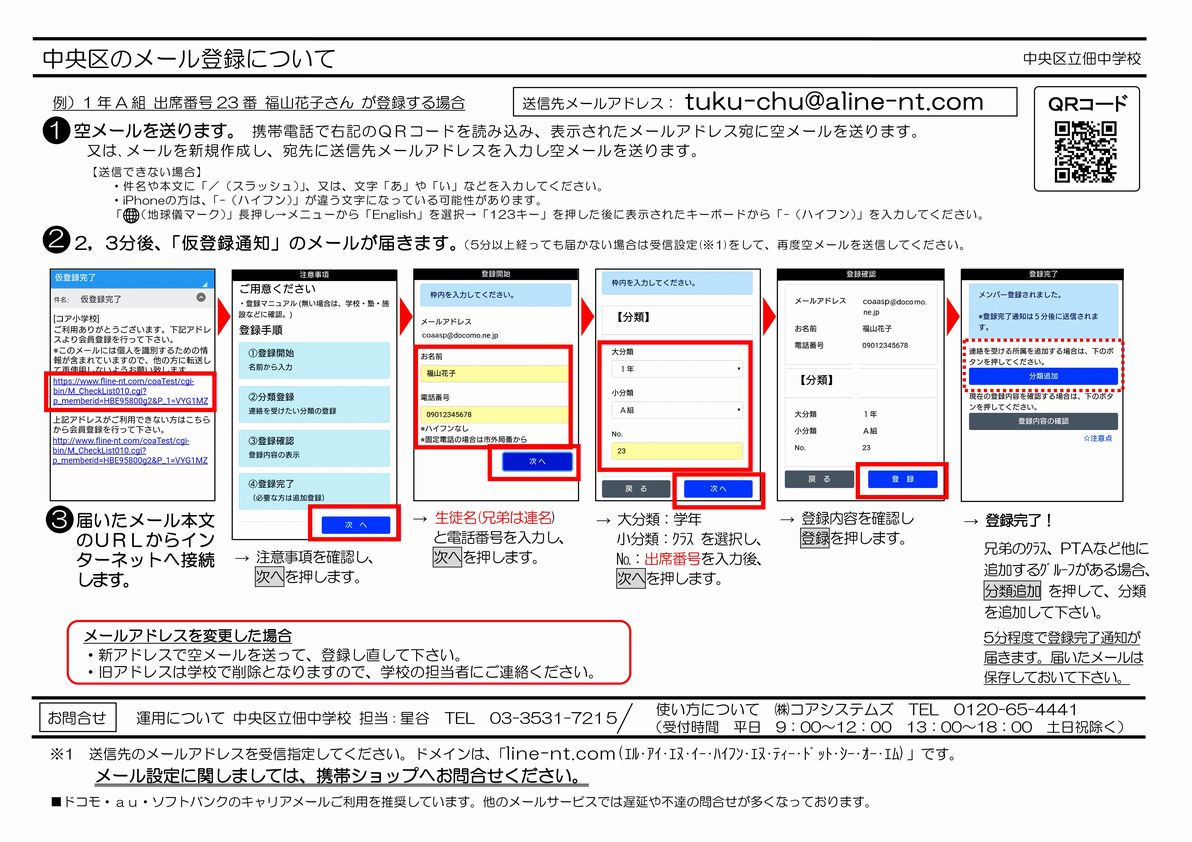Tap 次へ on the 注意事項 screen
1192x842 pixels.
pyautogui.click(x=356, y=524)
